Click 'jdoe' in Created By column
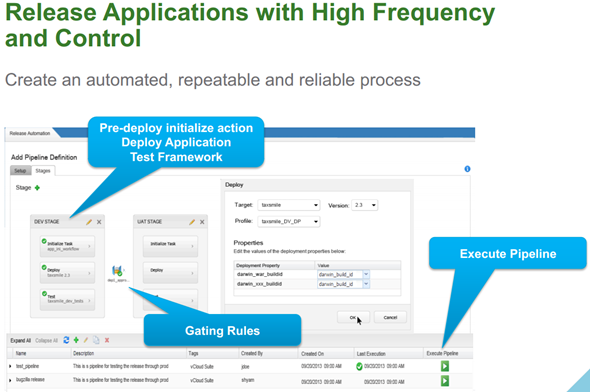This screenshot has height=392, width=590. pyautogui.click(x=245, y=367)
